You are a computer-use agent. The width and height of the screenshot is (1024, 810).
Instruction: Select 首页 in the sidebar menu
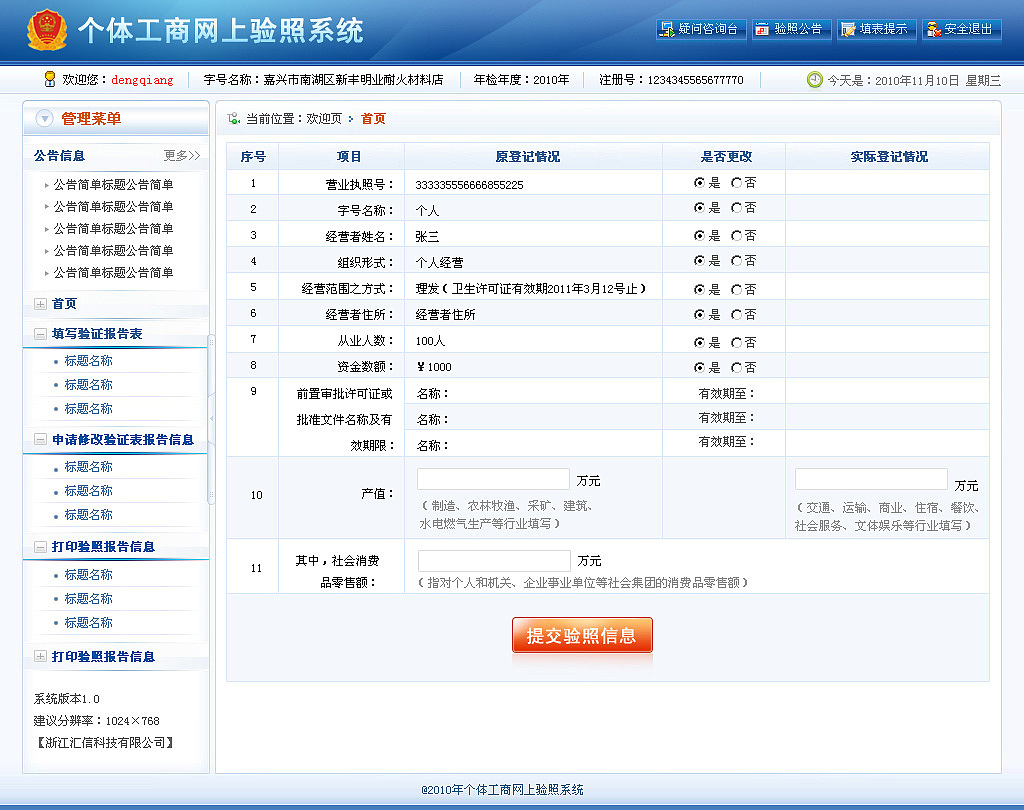tap(65, 304)
